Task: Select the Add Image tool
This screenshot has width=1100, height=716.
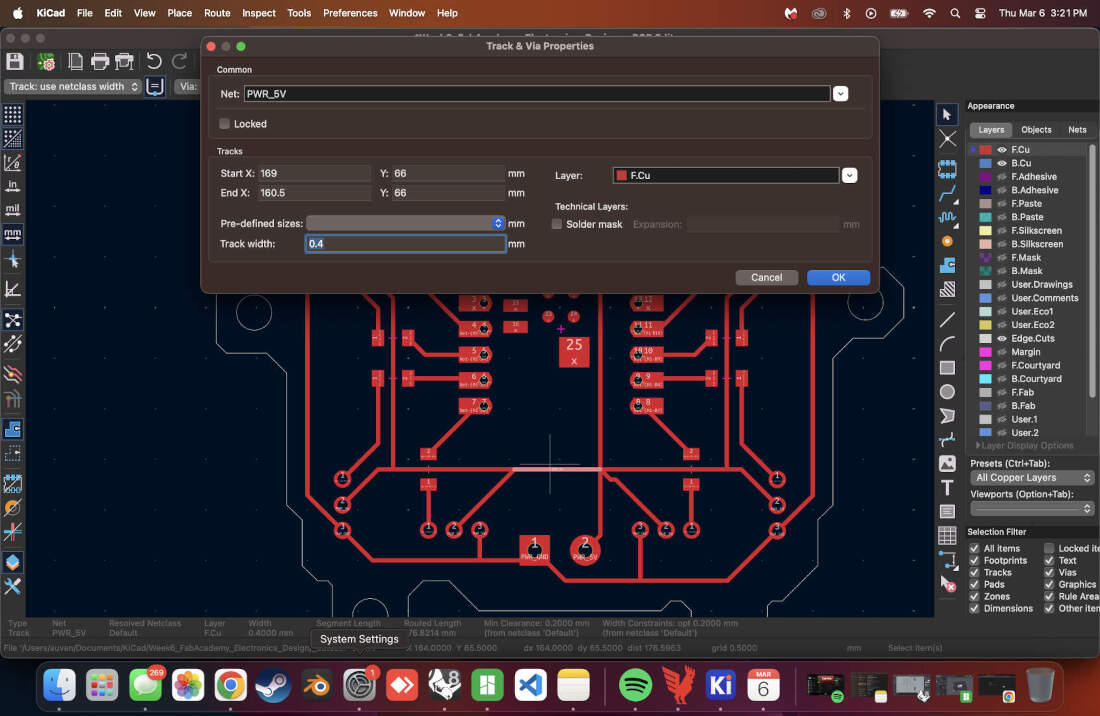Action: (x=947, y=464)
